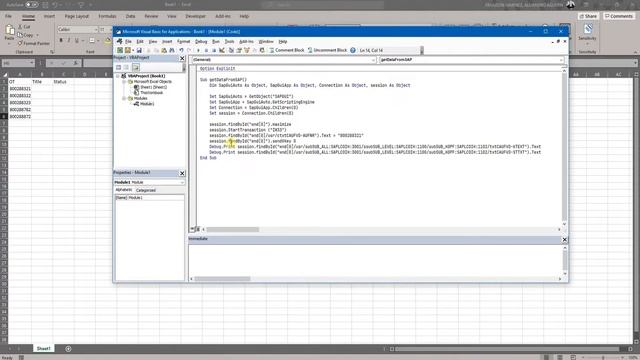Click the Uncomment Block button
Screen dimensions: 640x360
pyautogui.click(x=327, y=50)
